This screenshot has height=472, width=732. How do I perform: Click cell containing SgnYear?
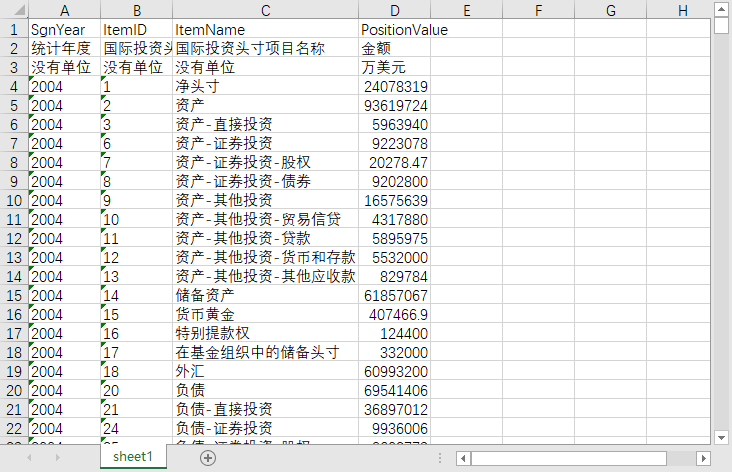coord(64,29)
